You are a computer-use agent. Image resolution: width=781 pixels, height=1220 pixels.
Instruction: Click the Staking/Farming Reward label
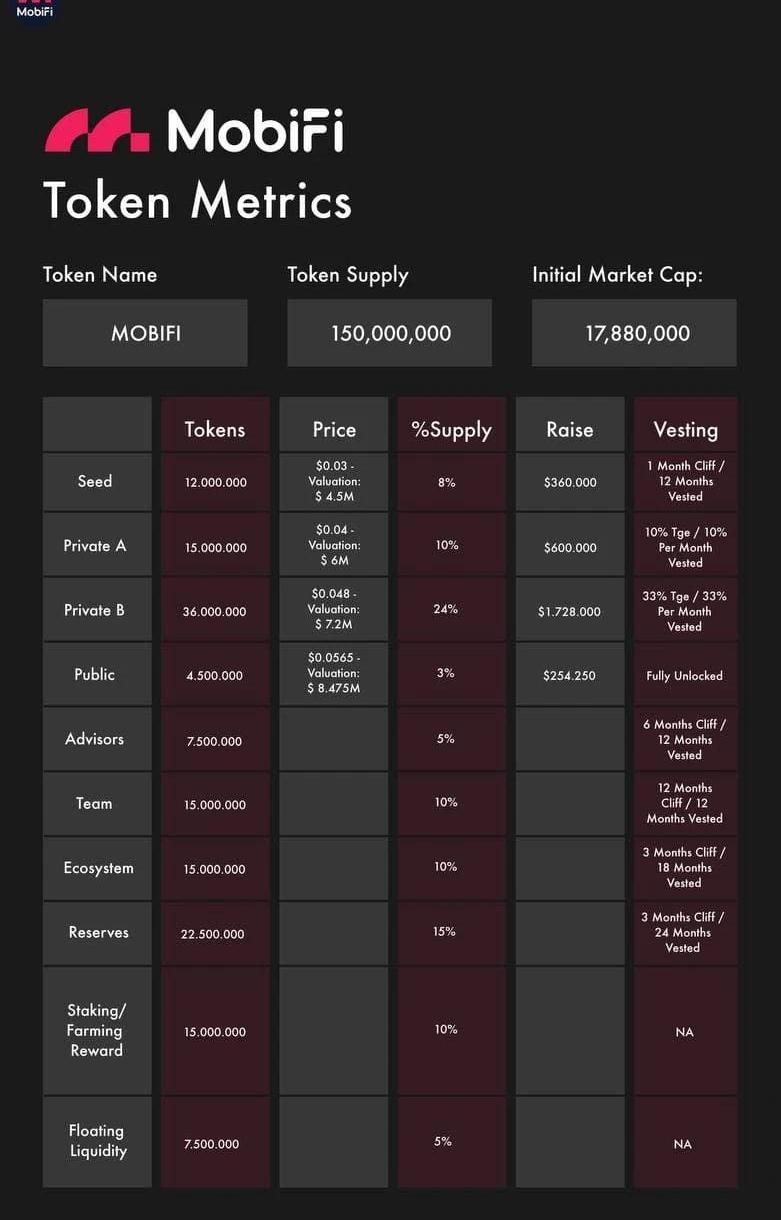tap(96, 1030)
